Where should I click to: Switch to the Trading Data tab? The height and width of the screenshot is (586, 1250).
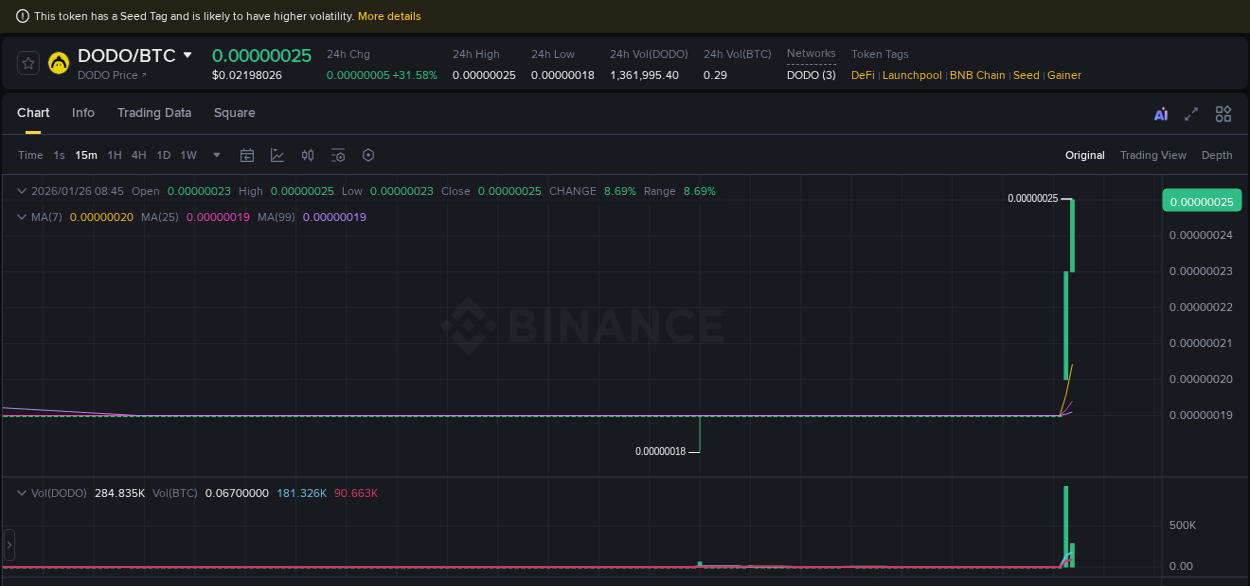[154, 113]
